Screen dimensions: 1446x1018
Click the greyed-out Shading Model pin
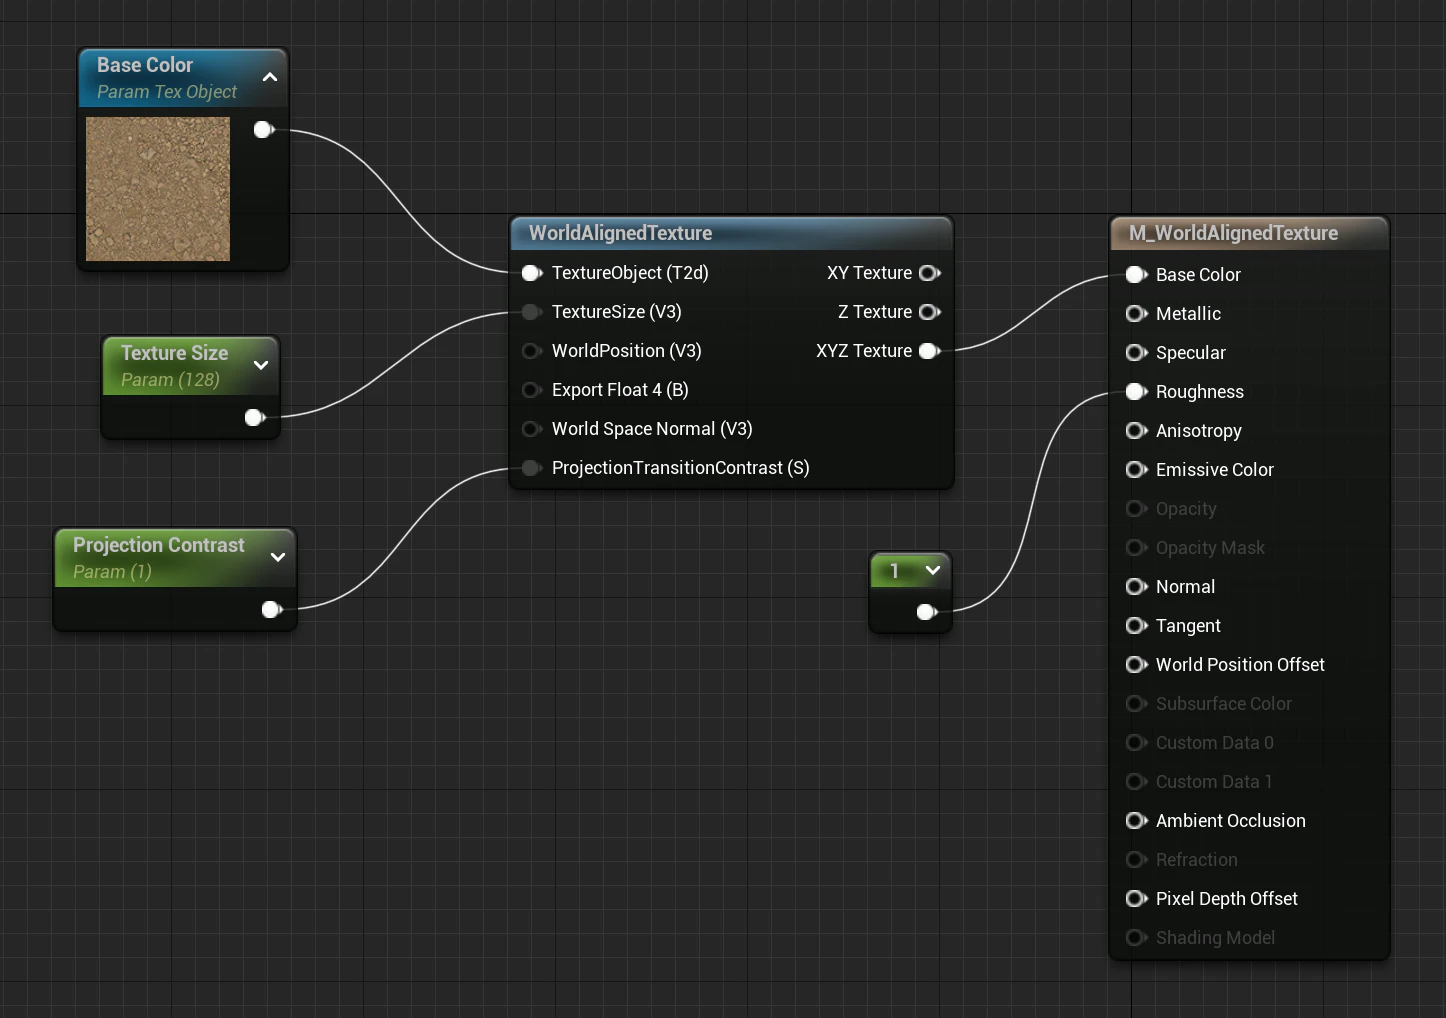(1136, 938)
